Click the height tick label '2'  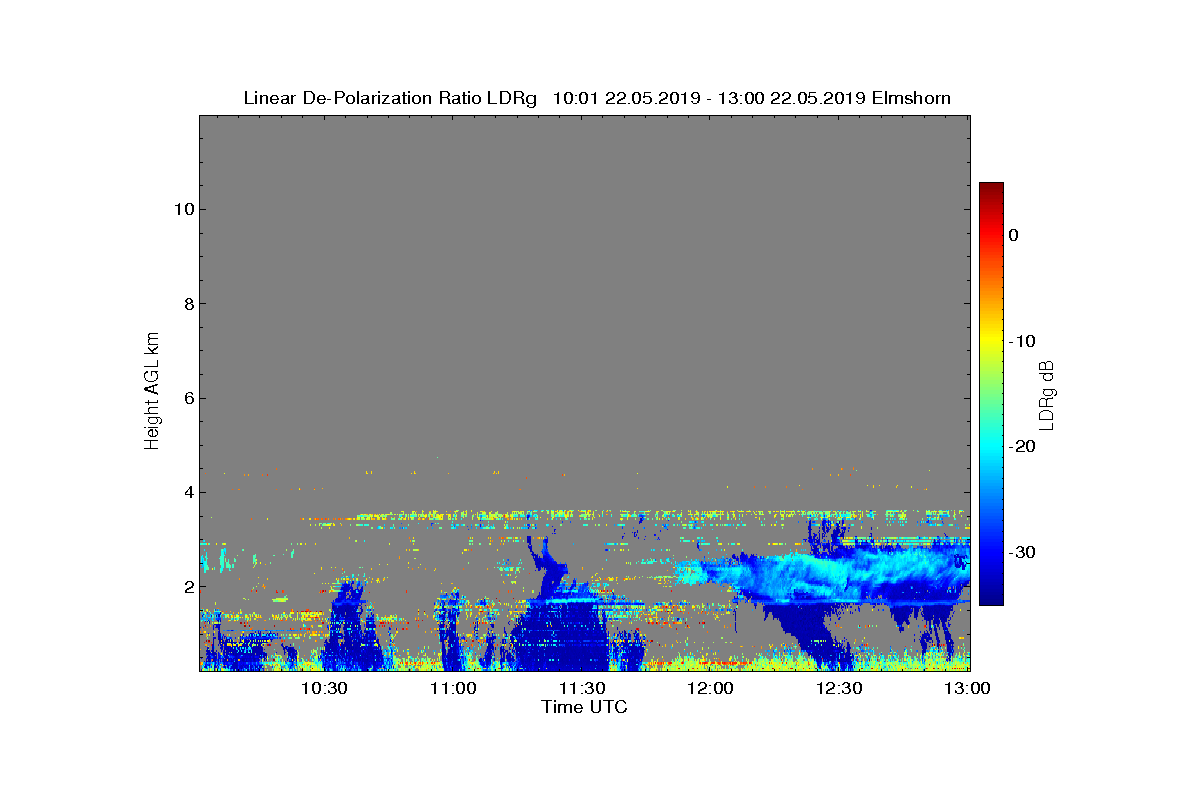click(x=187, y=587)
